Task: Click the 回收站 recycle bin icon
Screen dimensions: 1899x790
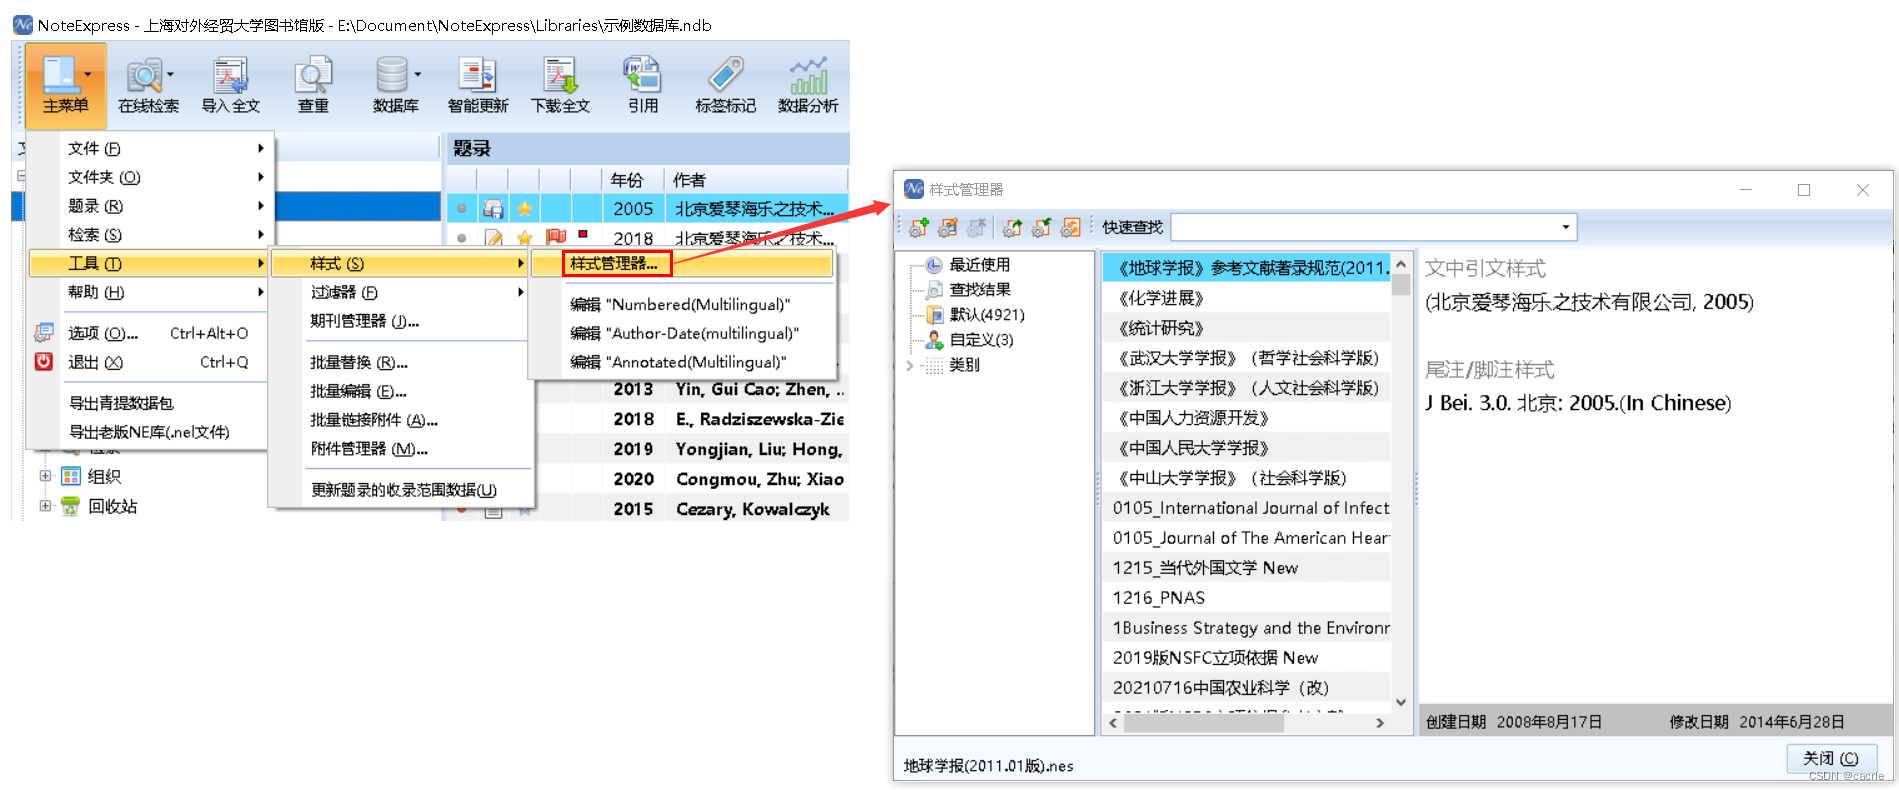Action: tap(70, 506)
